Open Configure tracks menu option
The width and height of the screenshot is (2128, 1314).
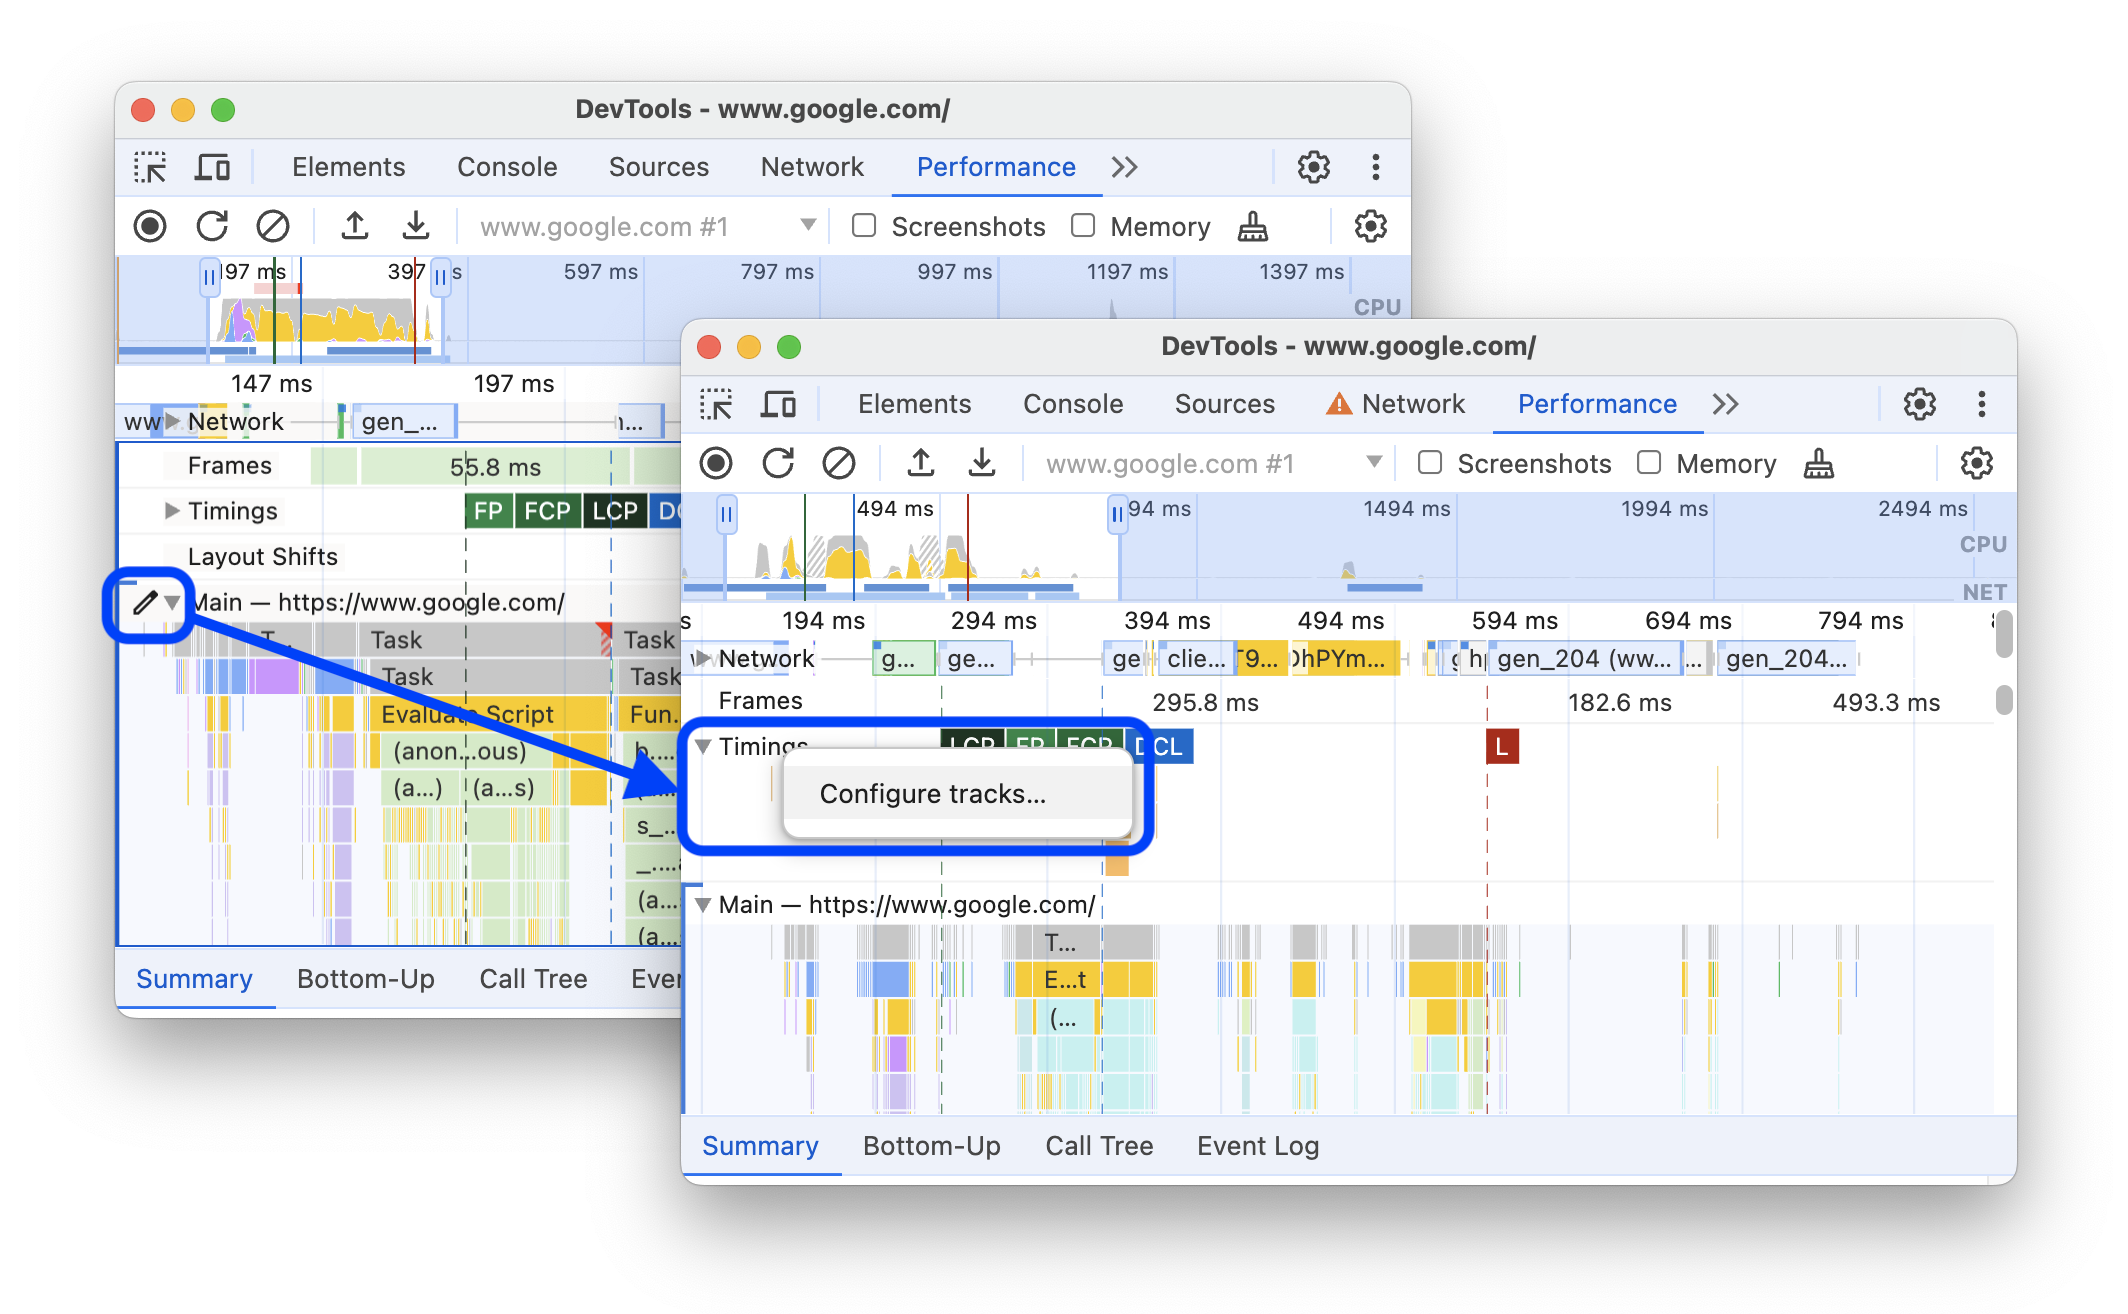[933, 792]
